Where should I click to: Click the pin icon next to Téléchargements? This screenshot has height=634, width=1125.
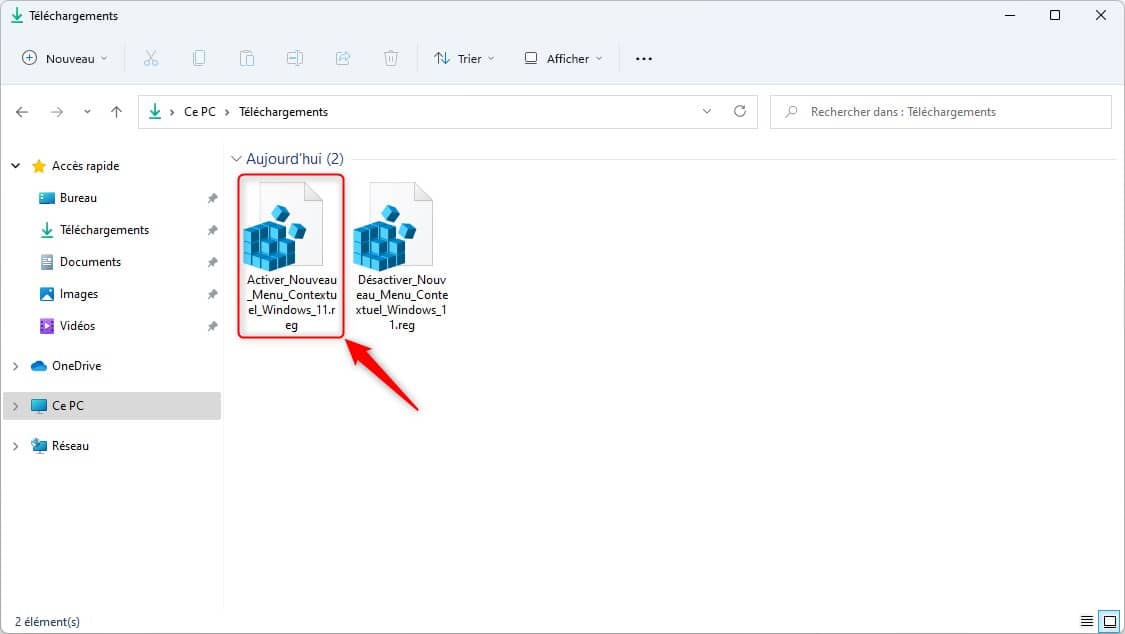pyautogui.click(x=212, y=230)
